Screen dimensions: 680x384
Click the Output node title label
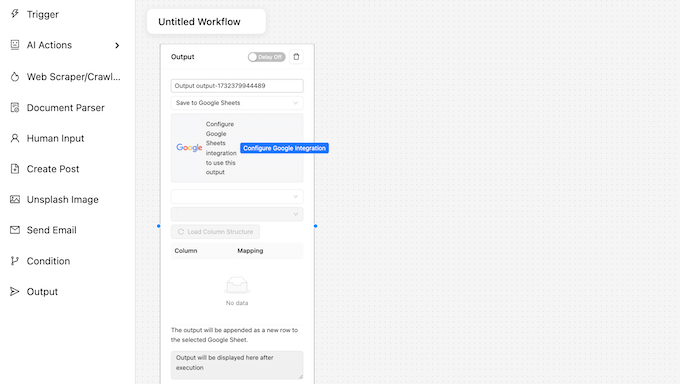(183, 57)
